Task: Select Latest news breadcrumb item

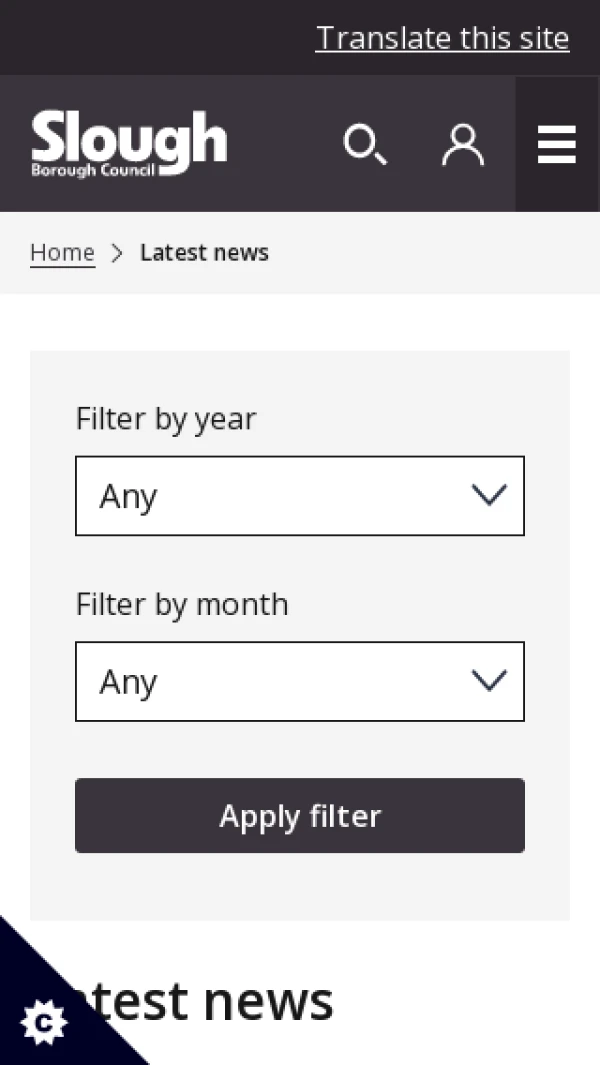Action: coord(204,253)
